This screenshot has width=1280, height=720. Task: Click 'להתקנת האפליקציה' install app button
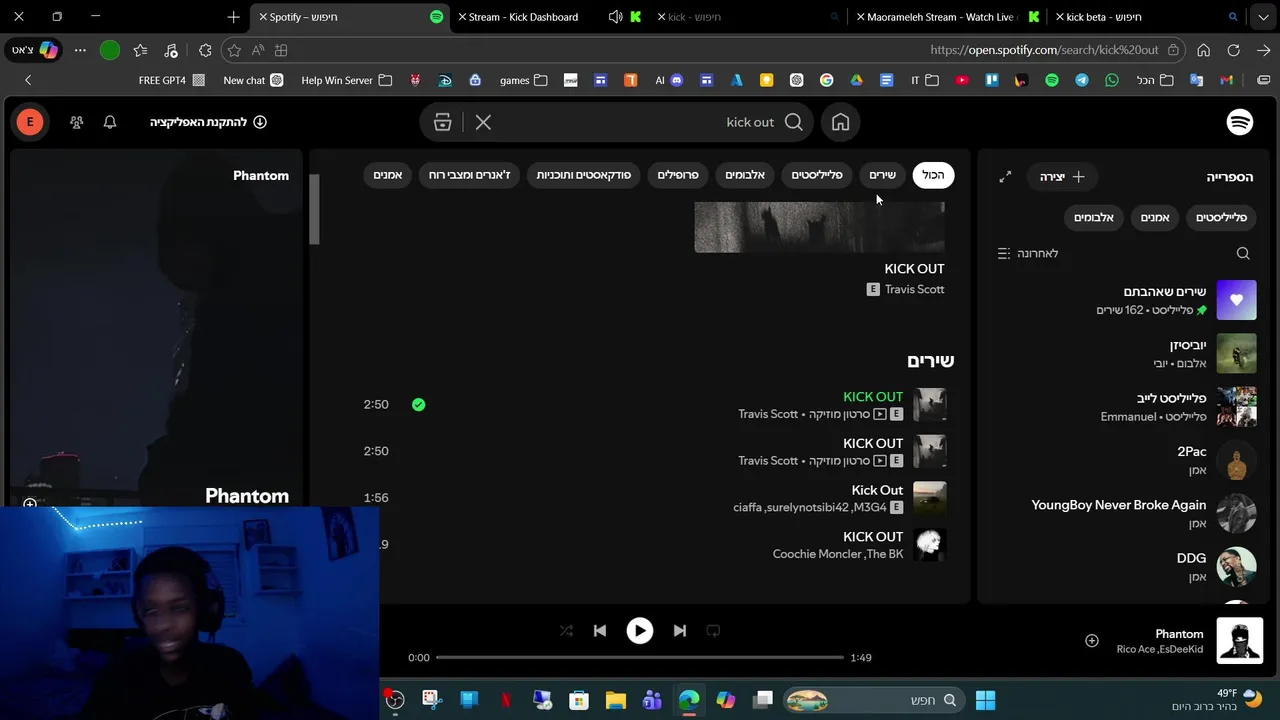208,122
